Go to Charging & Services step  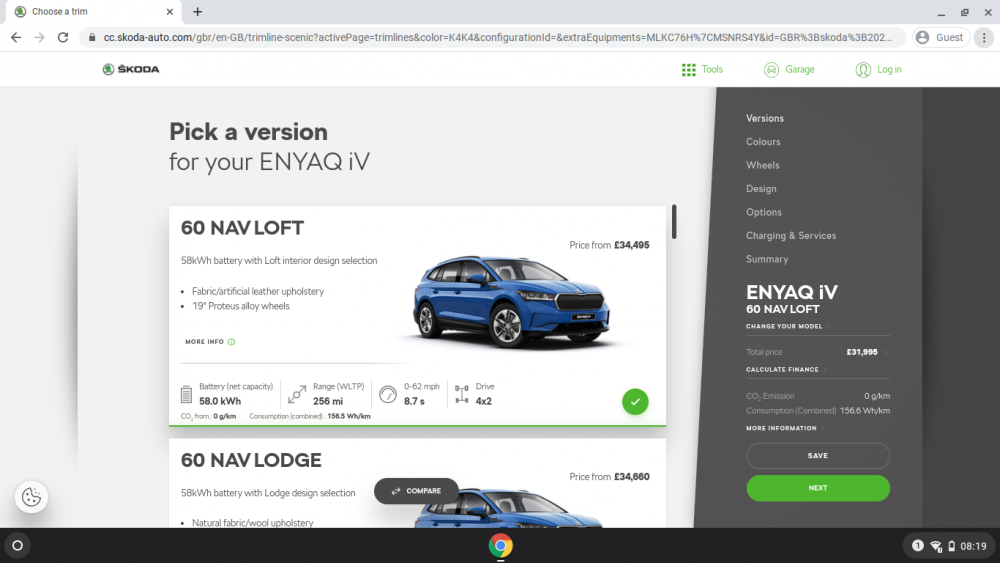click(x=791, y=236)
